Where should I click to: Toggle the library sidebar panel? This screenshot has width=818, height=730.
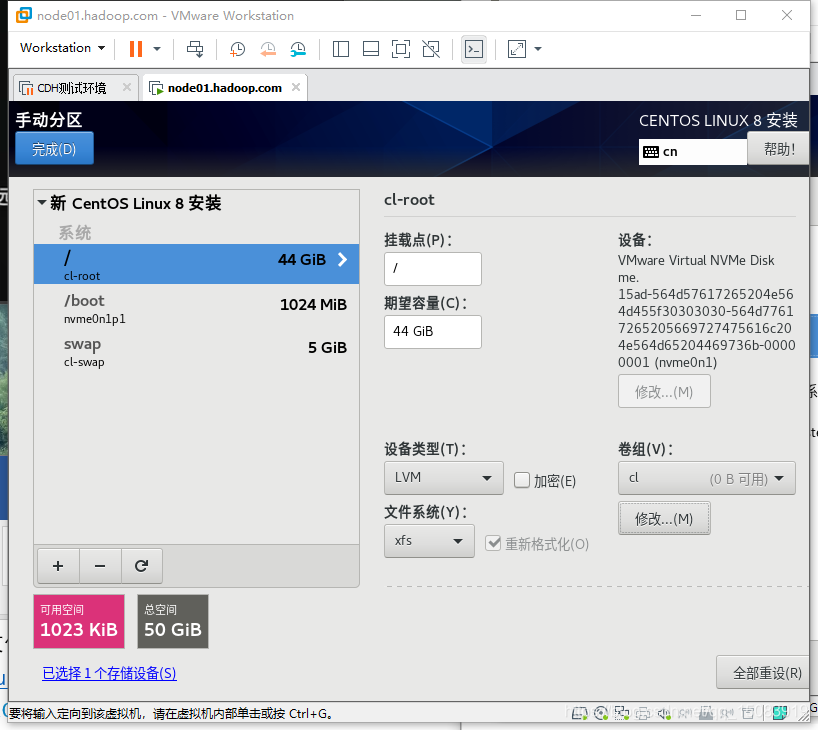[x=341, y=49]
